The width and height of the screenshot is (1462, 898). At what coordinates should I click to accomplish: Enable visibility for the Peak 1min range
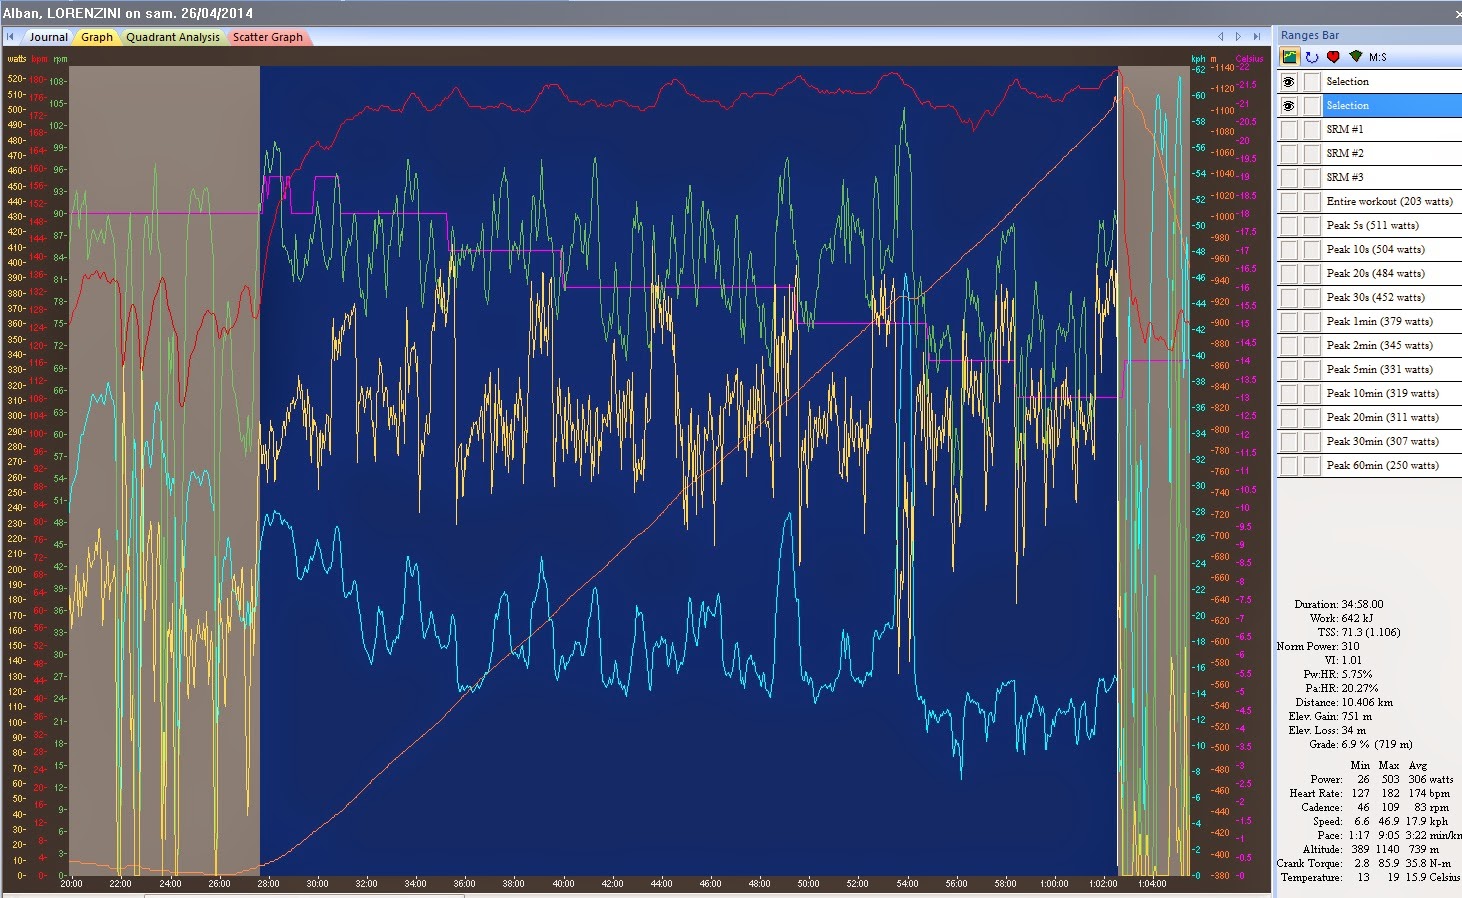pos(1289,322)
